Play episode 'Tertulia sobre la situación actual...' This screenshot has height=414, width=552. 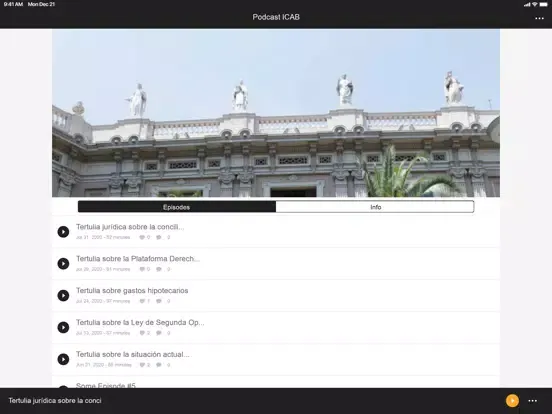63,359
